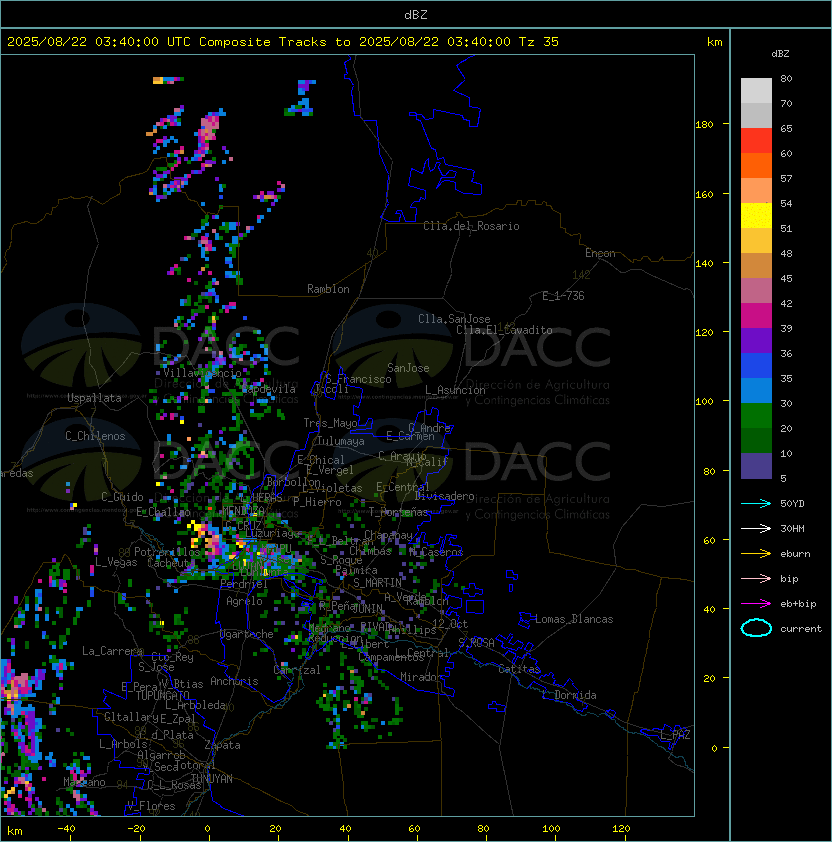832x842 pixels.
Task: Click the cyan 50YD track arrow in legend
Action: click(756, 503)
